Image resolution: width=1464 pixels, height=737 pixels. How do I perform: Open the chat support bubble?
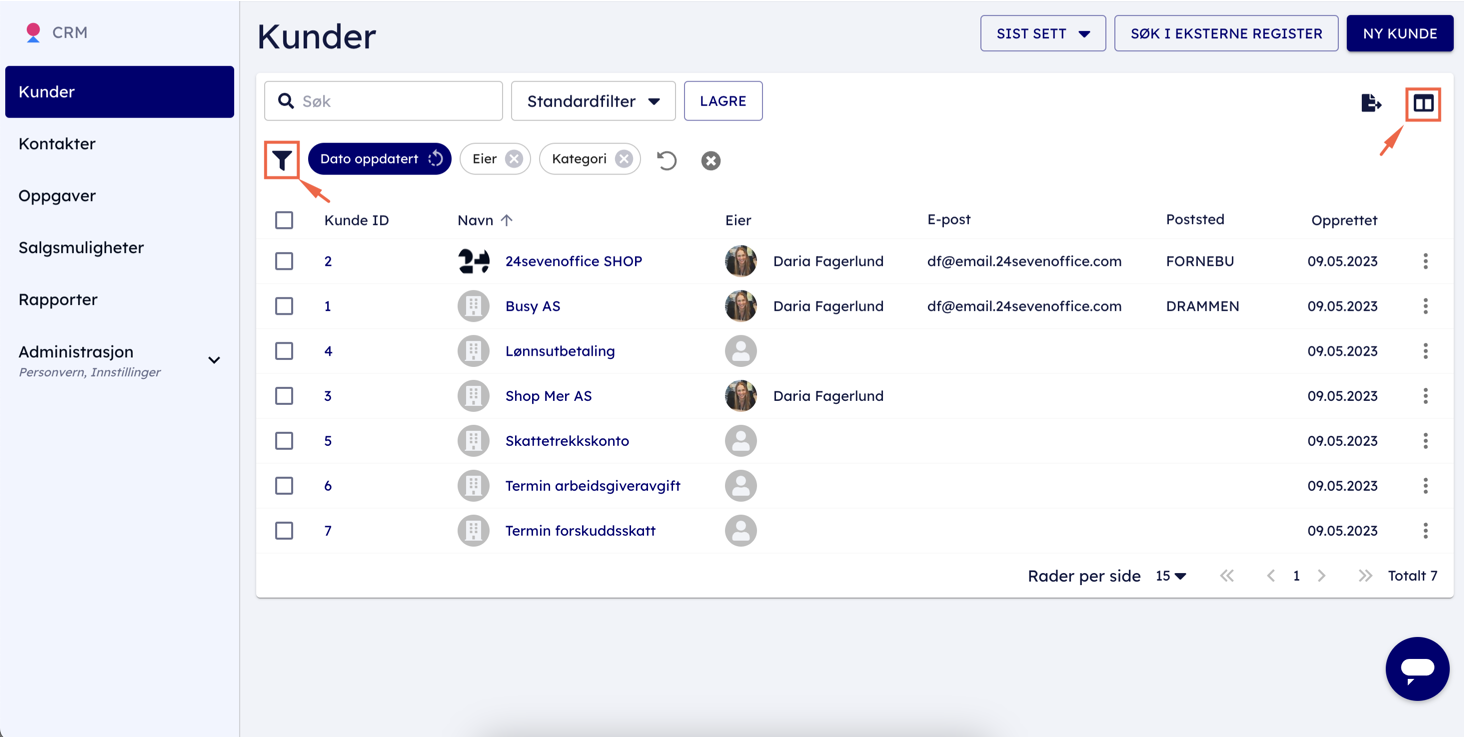click(x=1417, y=668)
